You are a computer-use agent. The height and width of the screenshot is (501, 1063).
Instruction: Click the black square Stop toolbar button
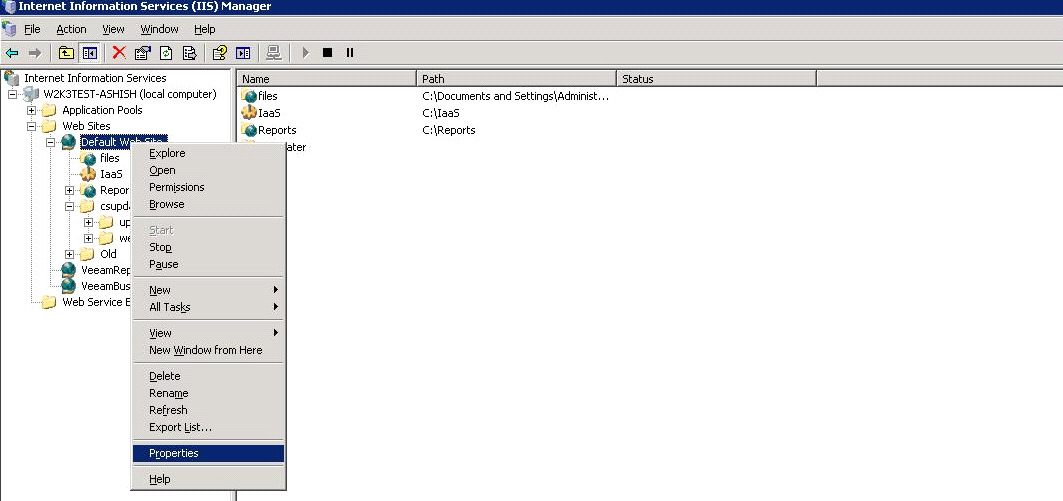[x=327, y=53]
